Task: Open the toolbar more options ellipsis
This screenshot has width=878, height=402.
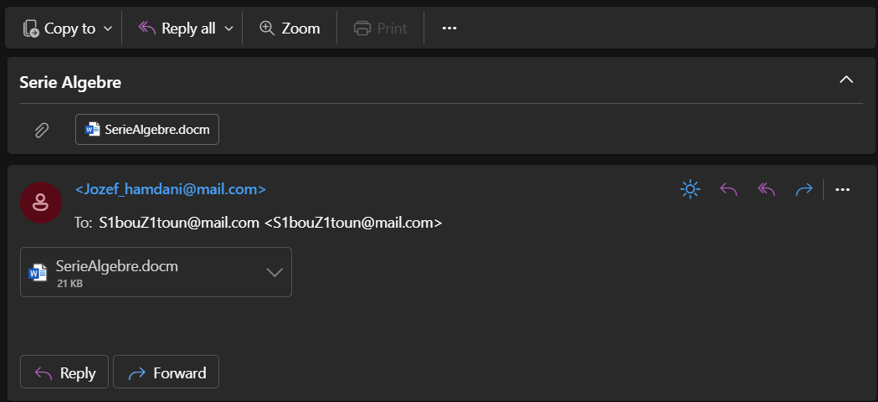Action: (x=449, y=28)
